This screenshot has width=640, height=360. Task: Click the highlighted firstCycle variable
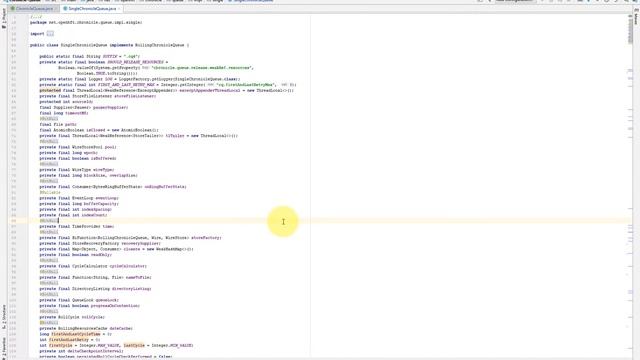click(60, 345)
